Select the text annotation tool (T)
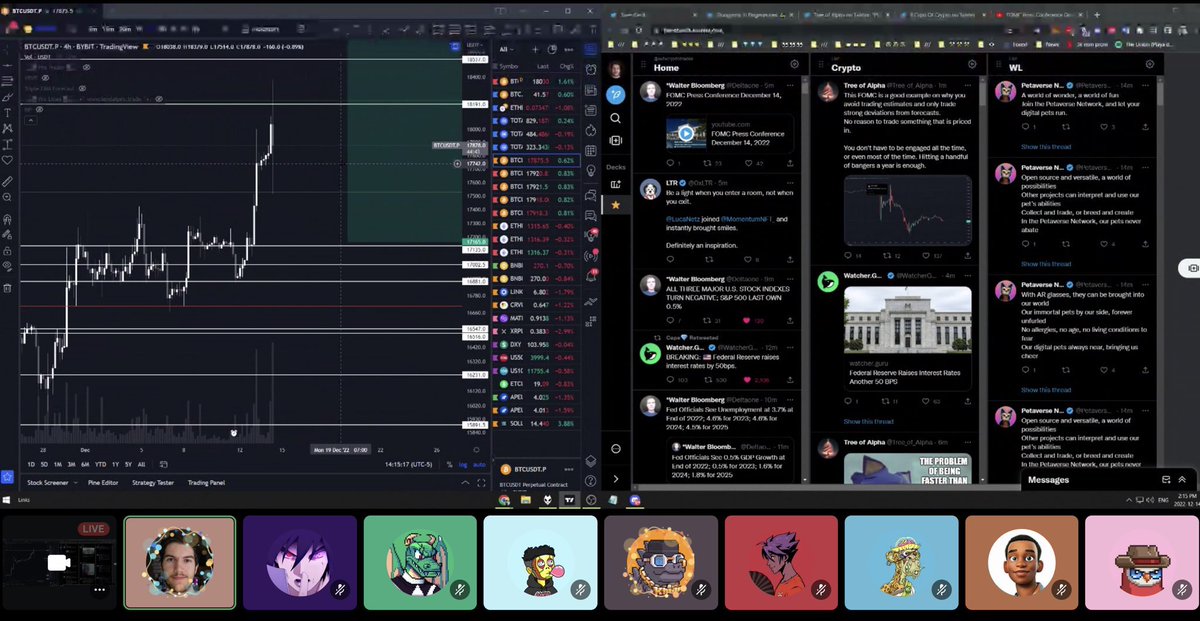The image size is (1200, 621). coord(7,112)
